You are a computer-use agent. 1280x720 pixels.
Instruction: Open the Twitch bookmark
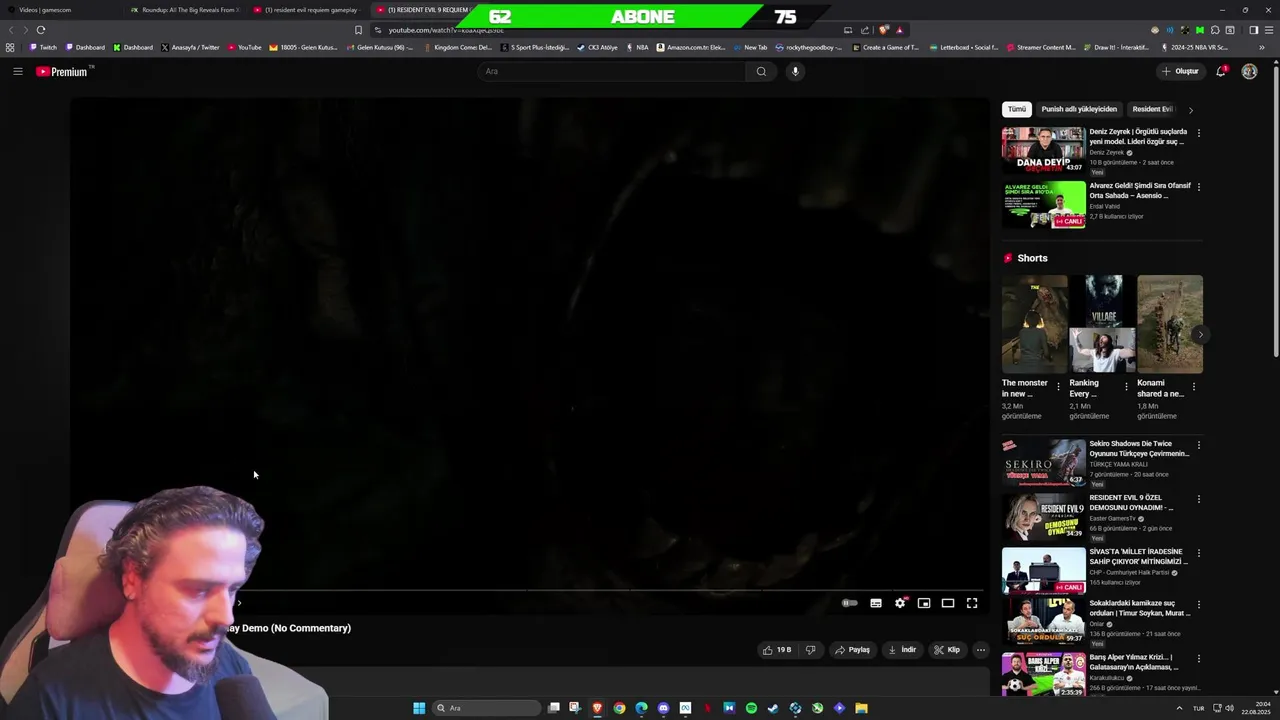pos(43,47)
